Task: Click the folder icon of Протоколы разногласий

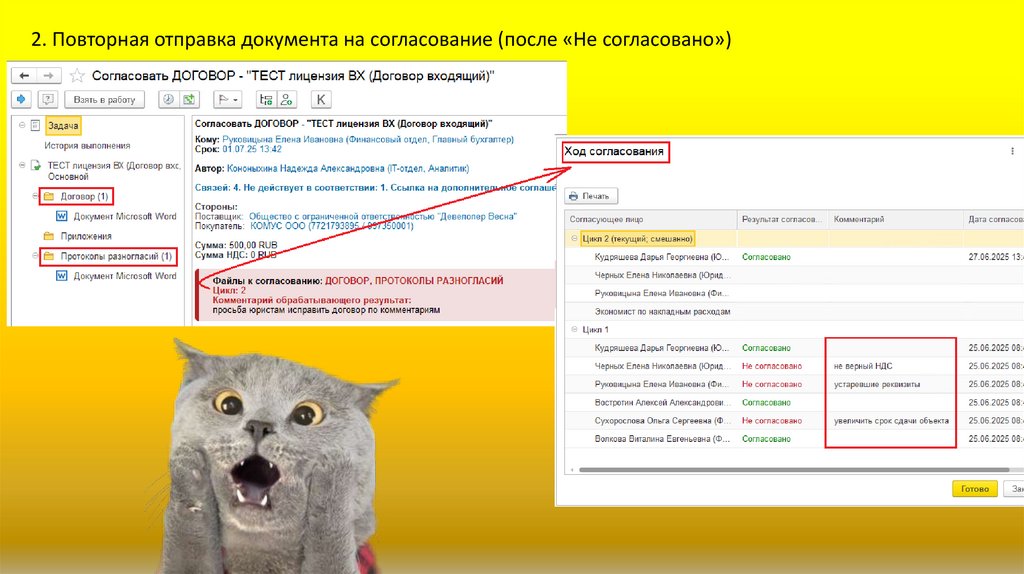Action: (49, 256)
